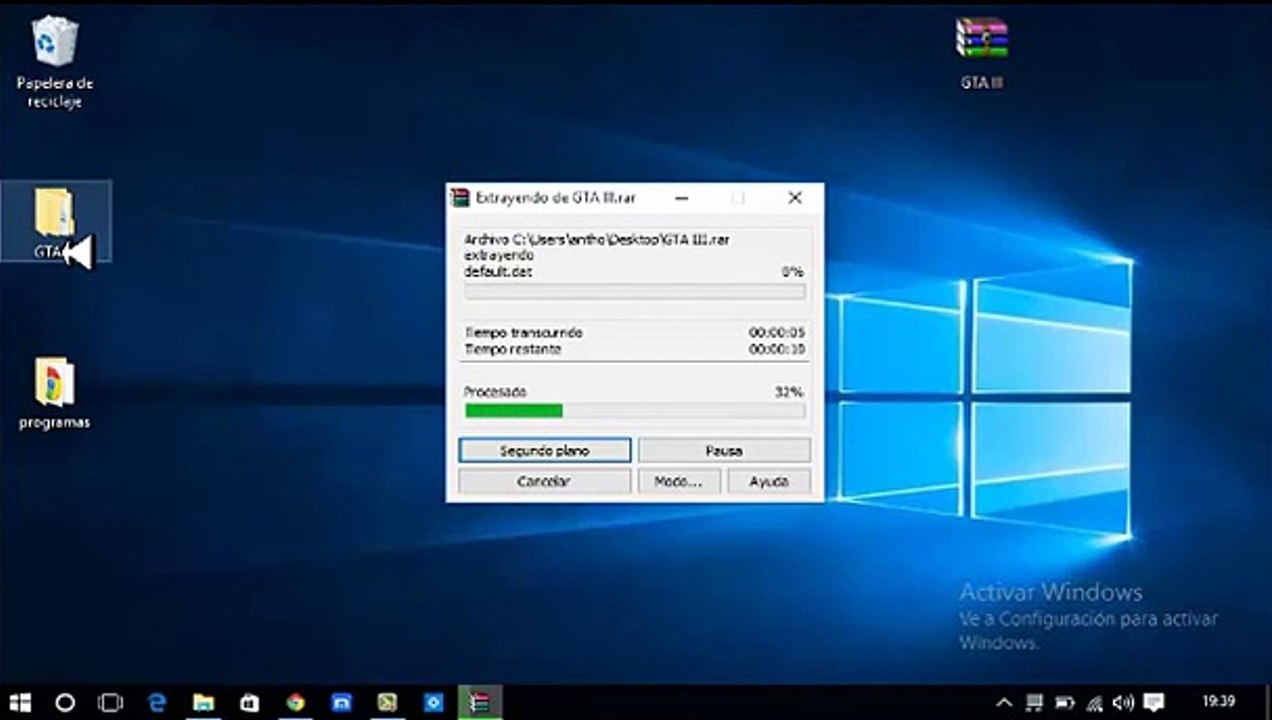Launch Microsoft Edge from taskbar
The width and height of the screenshot is (1272, 720).
[157, 703]
